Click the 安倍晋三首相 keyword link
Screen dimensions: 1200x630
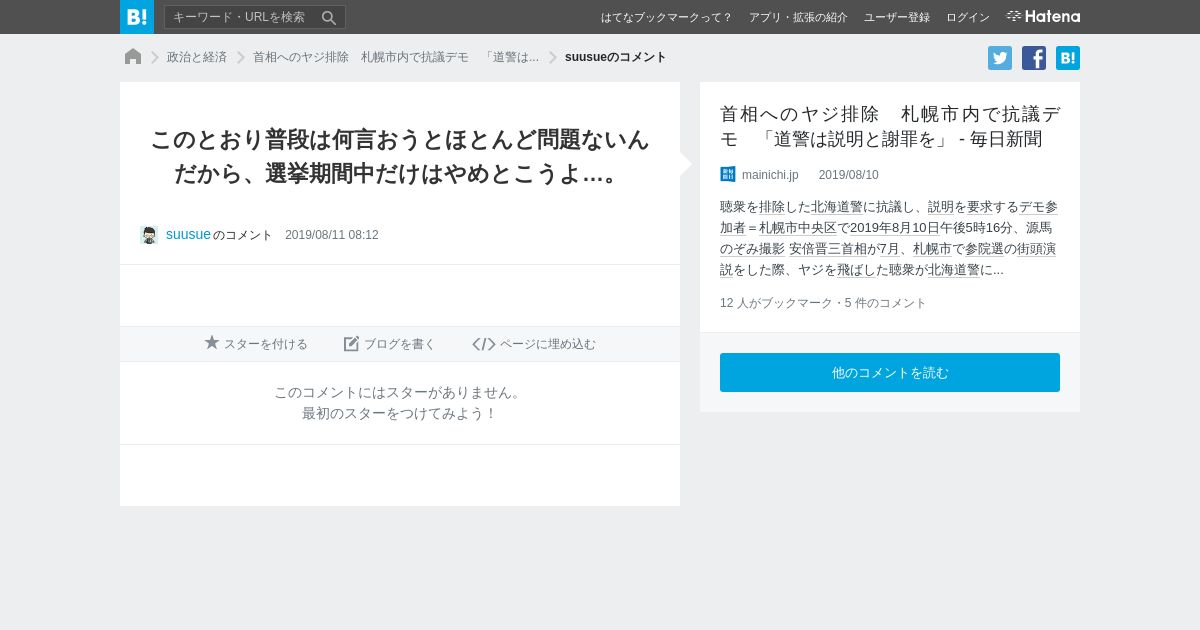(827, 249)
